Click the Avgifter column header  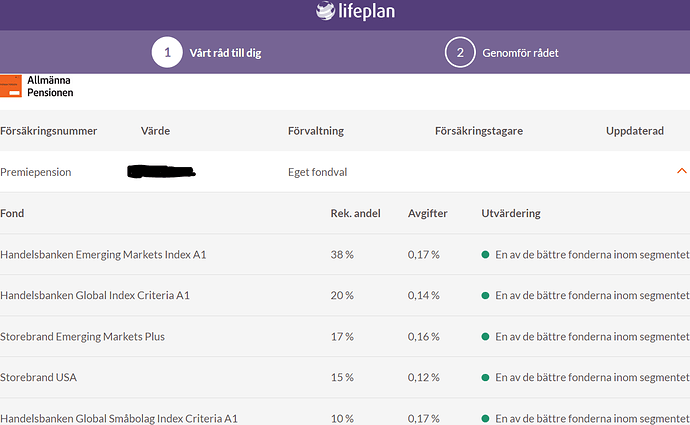tap(427, 214)
